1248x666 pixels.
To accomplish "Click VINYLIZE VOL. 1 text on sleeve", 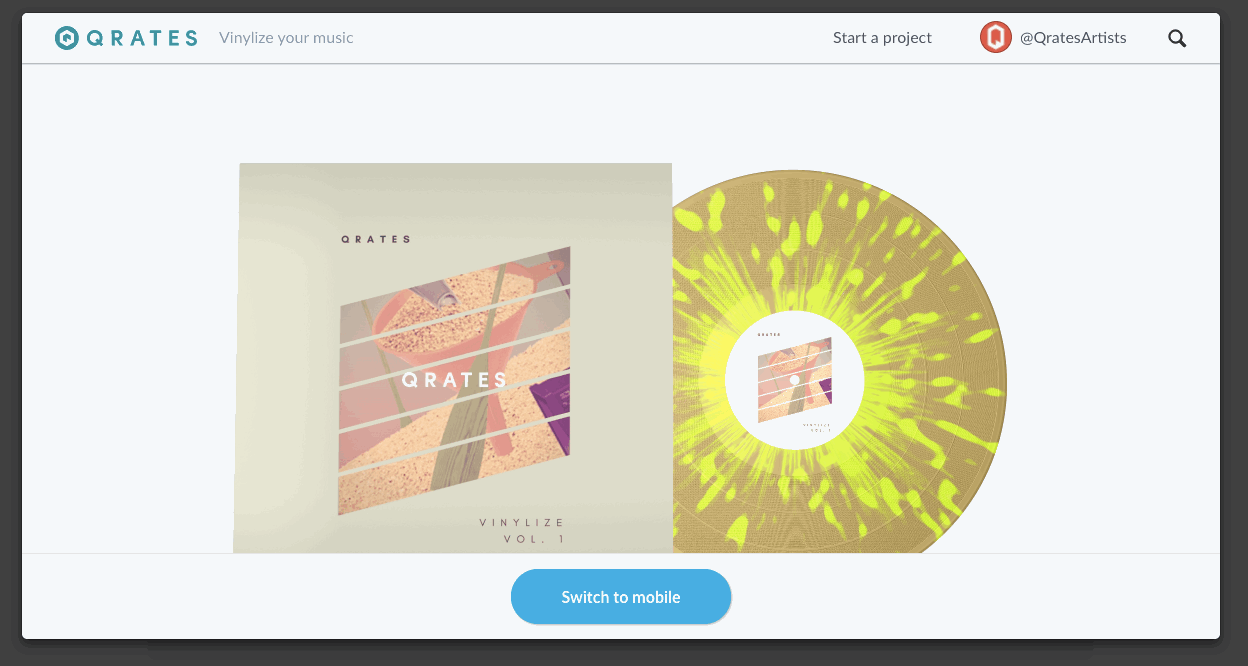I will click(x=522, y=531).
